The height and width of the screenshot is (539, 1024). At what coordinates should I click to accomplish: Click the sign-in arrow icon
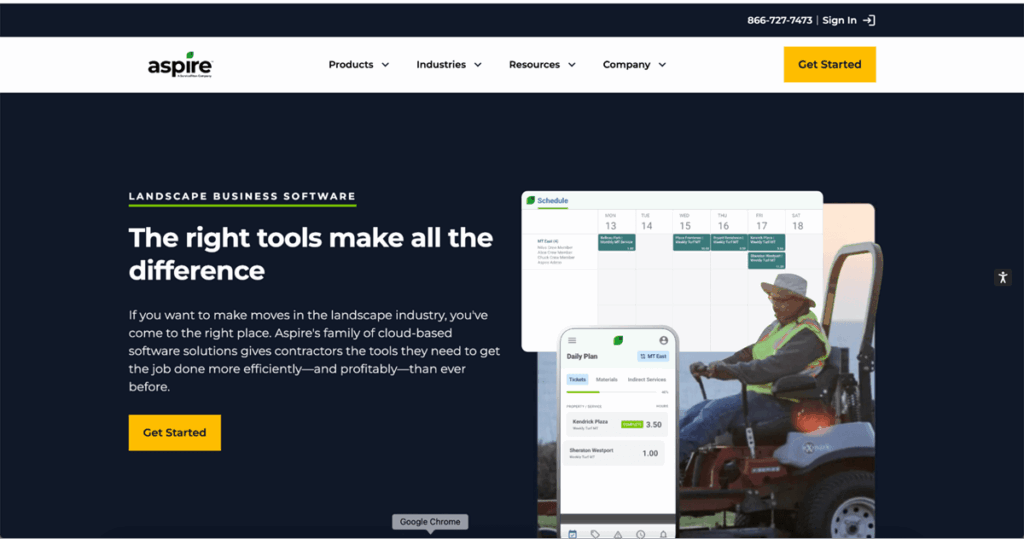pyautogui.click(x=869, y=20)
